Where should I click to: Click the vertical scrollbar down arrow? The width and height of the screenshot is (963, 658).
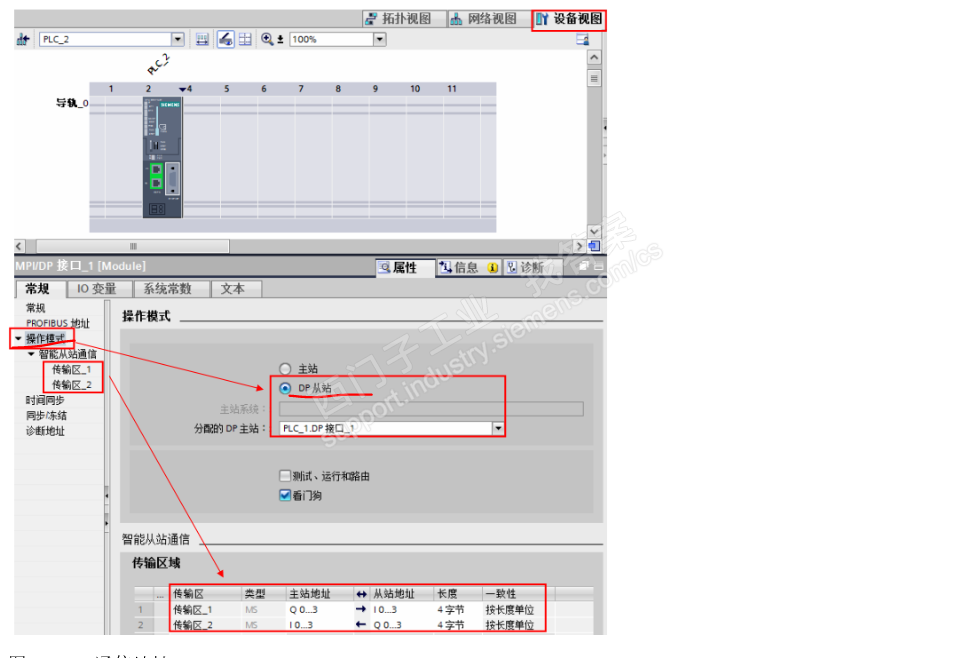pos(594,231)
